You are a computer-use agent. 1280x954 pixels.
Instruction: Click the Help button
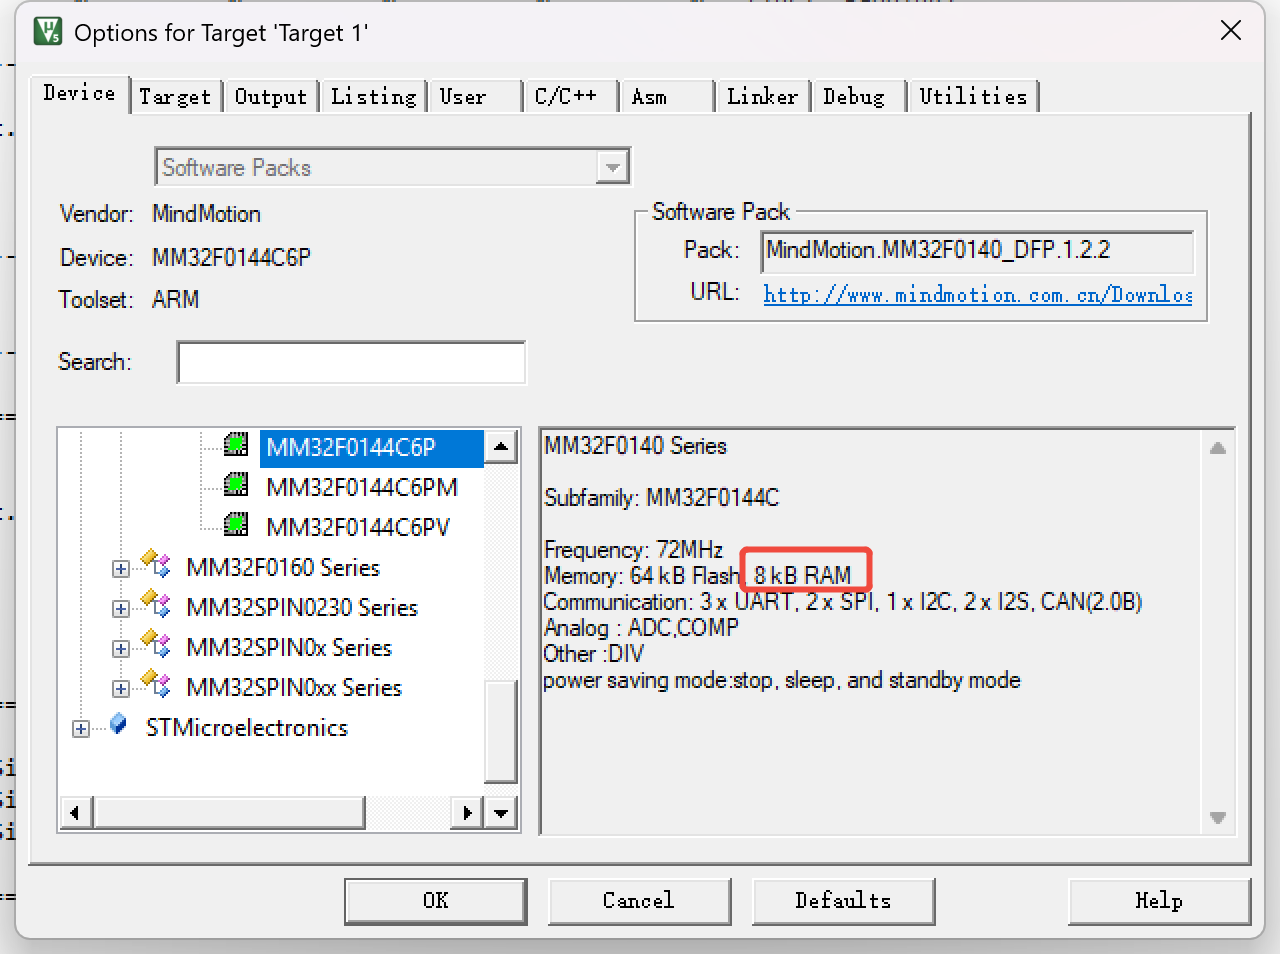tap(1159, 901)
